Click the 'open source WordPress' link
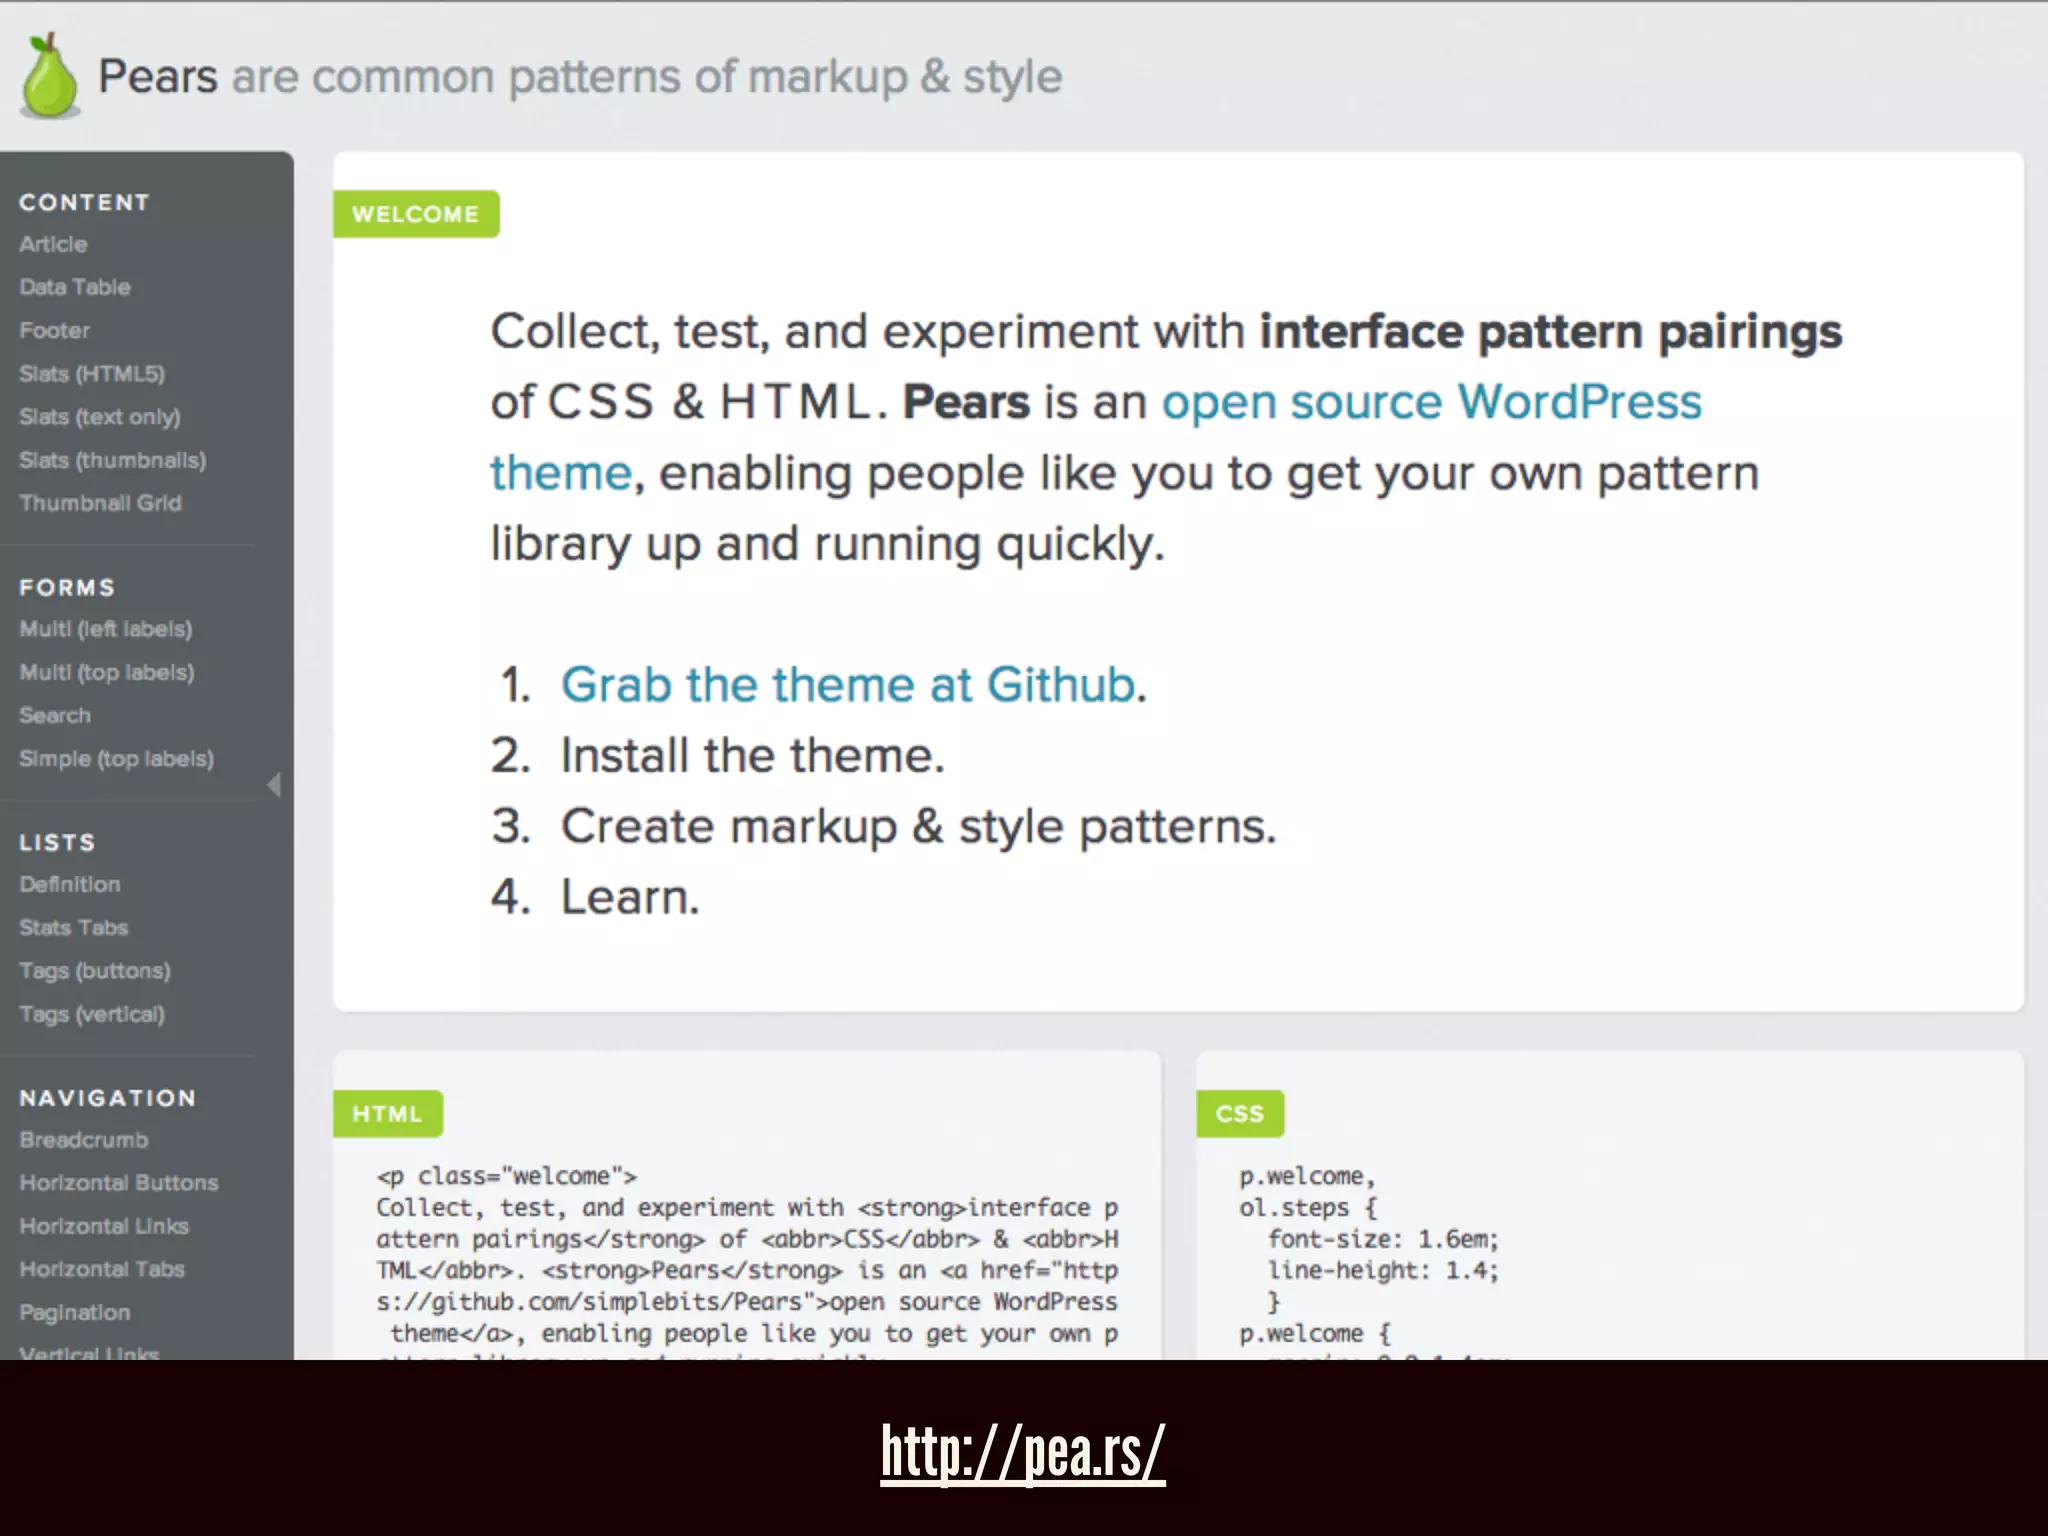Viewport: 2048px width, 1536px height. 1430,402
